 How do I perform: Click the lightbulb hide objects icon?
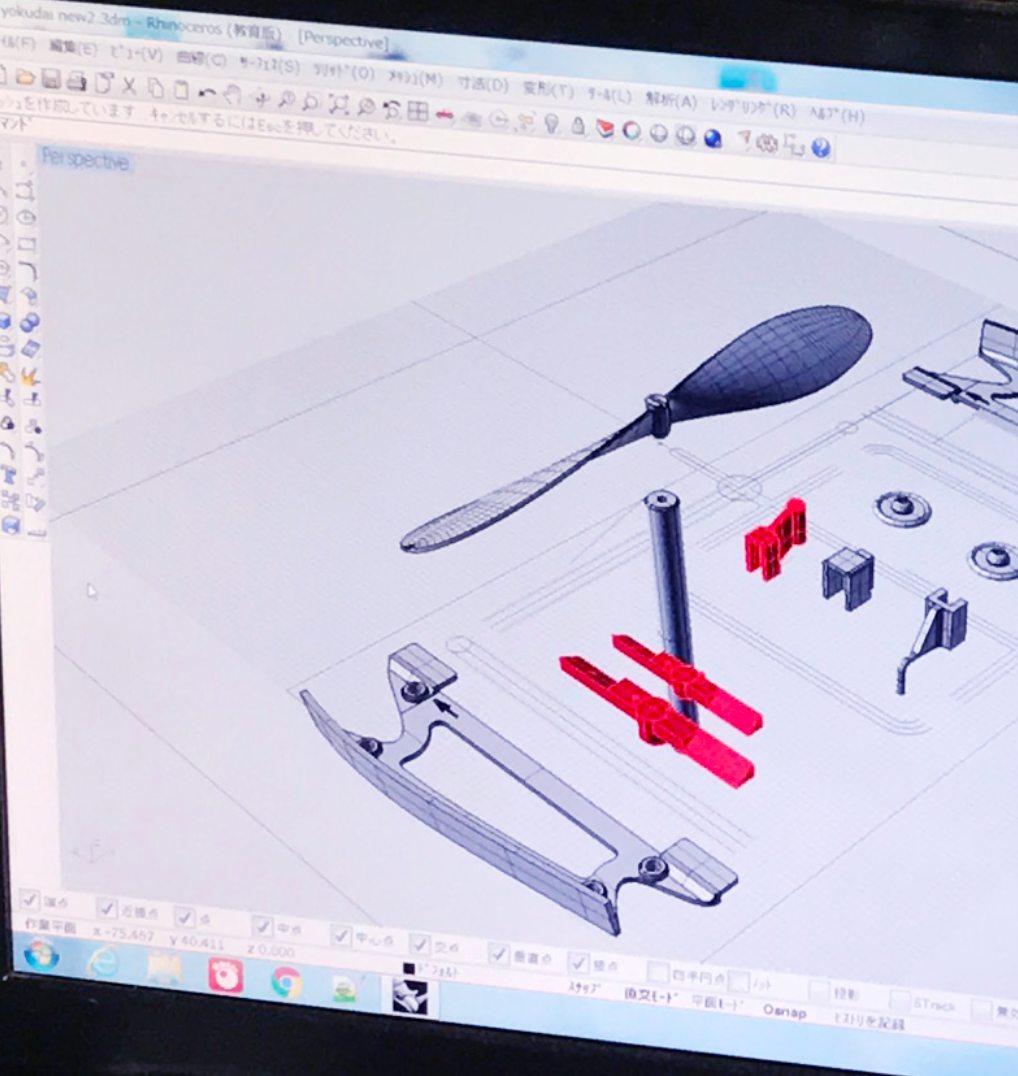click(551, 122)
